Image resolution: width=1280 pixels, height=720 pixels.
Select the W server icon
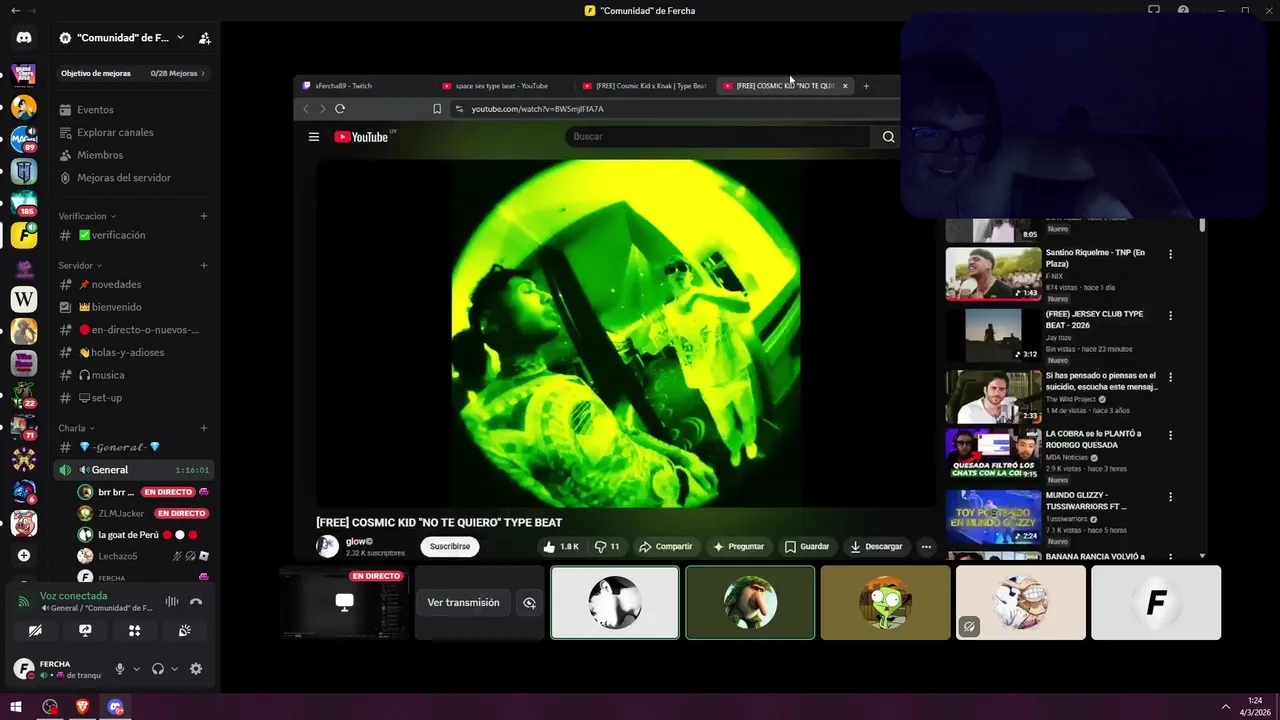pos(24,299)
